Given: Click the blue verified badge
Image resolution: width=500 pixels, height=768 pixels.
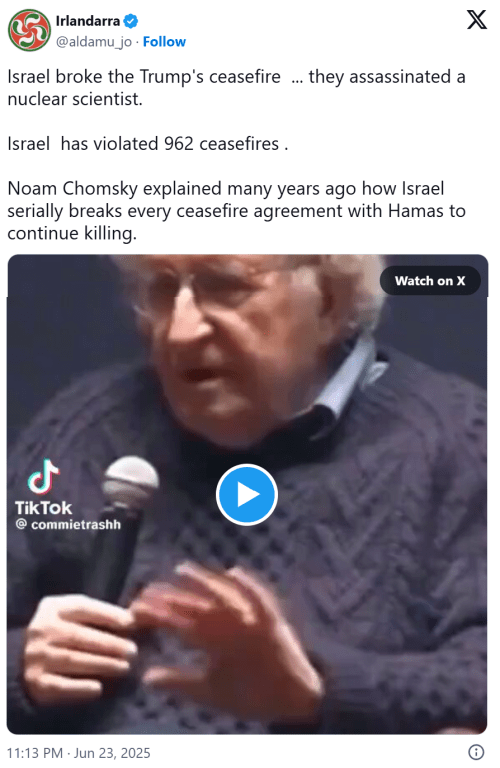Looking at the screenshot, I should coord(130,21).
